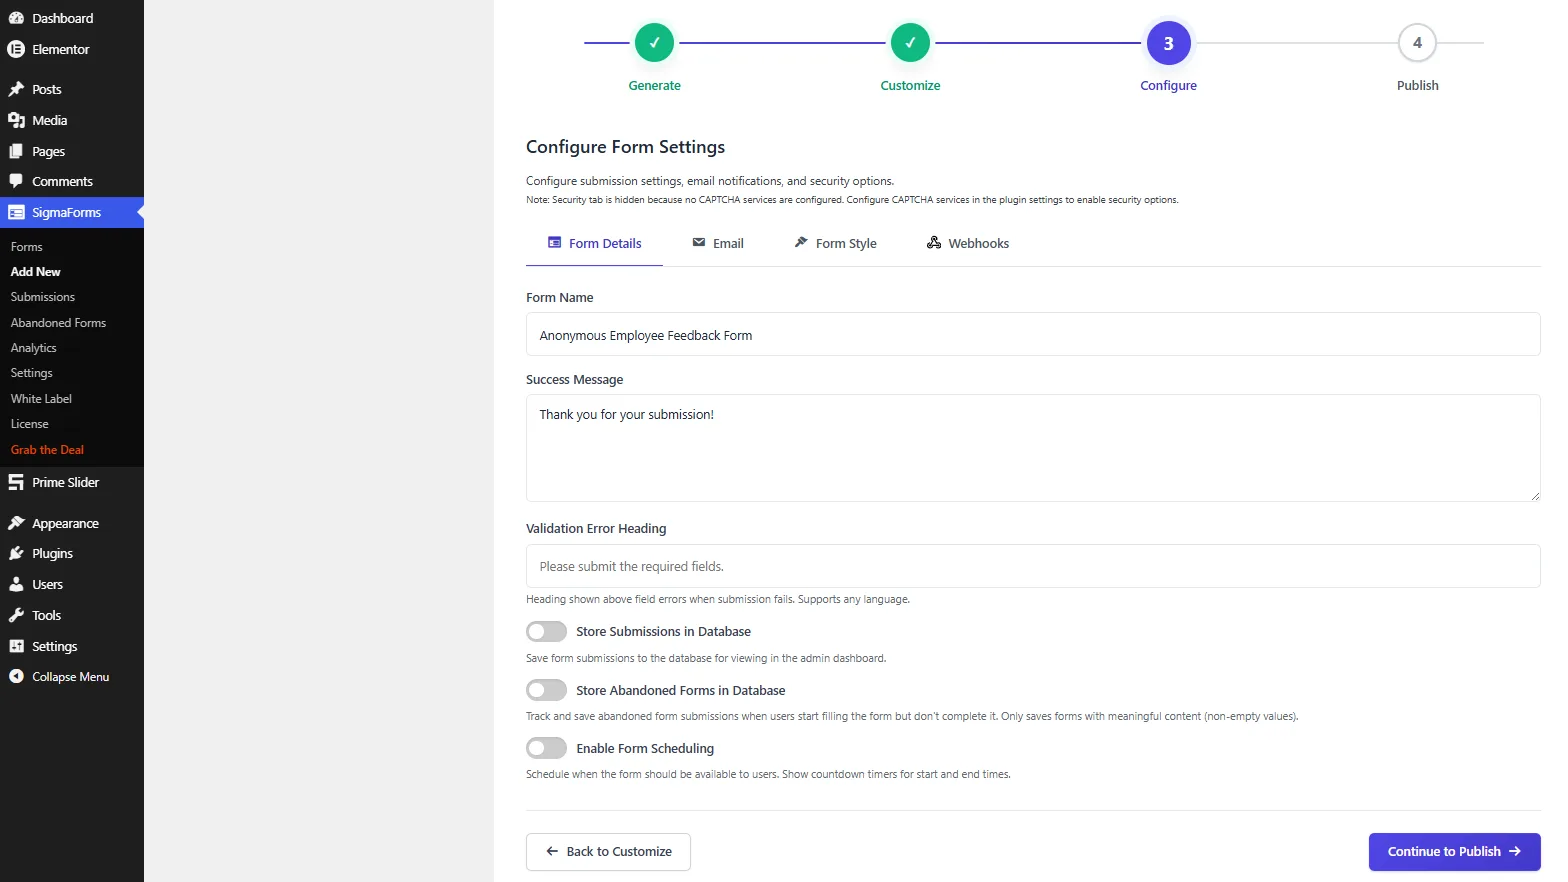Click the Elementor logo icon
This screenshot has width=1568, height=882.
[x=16, y=49]
